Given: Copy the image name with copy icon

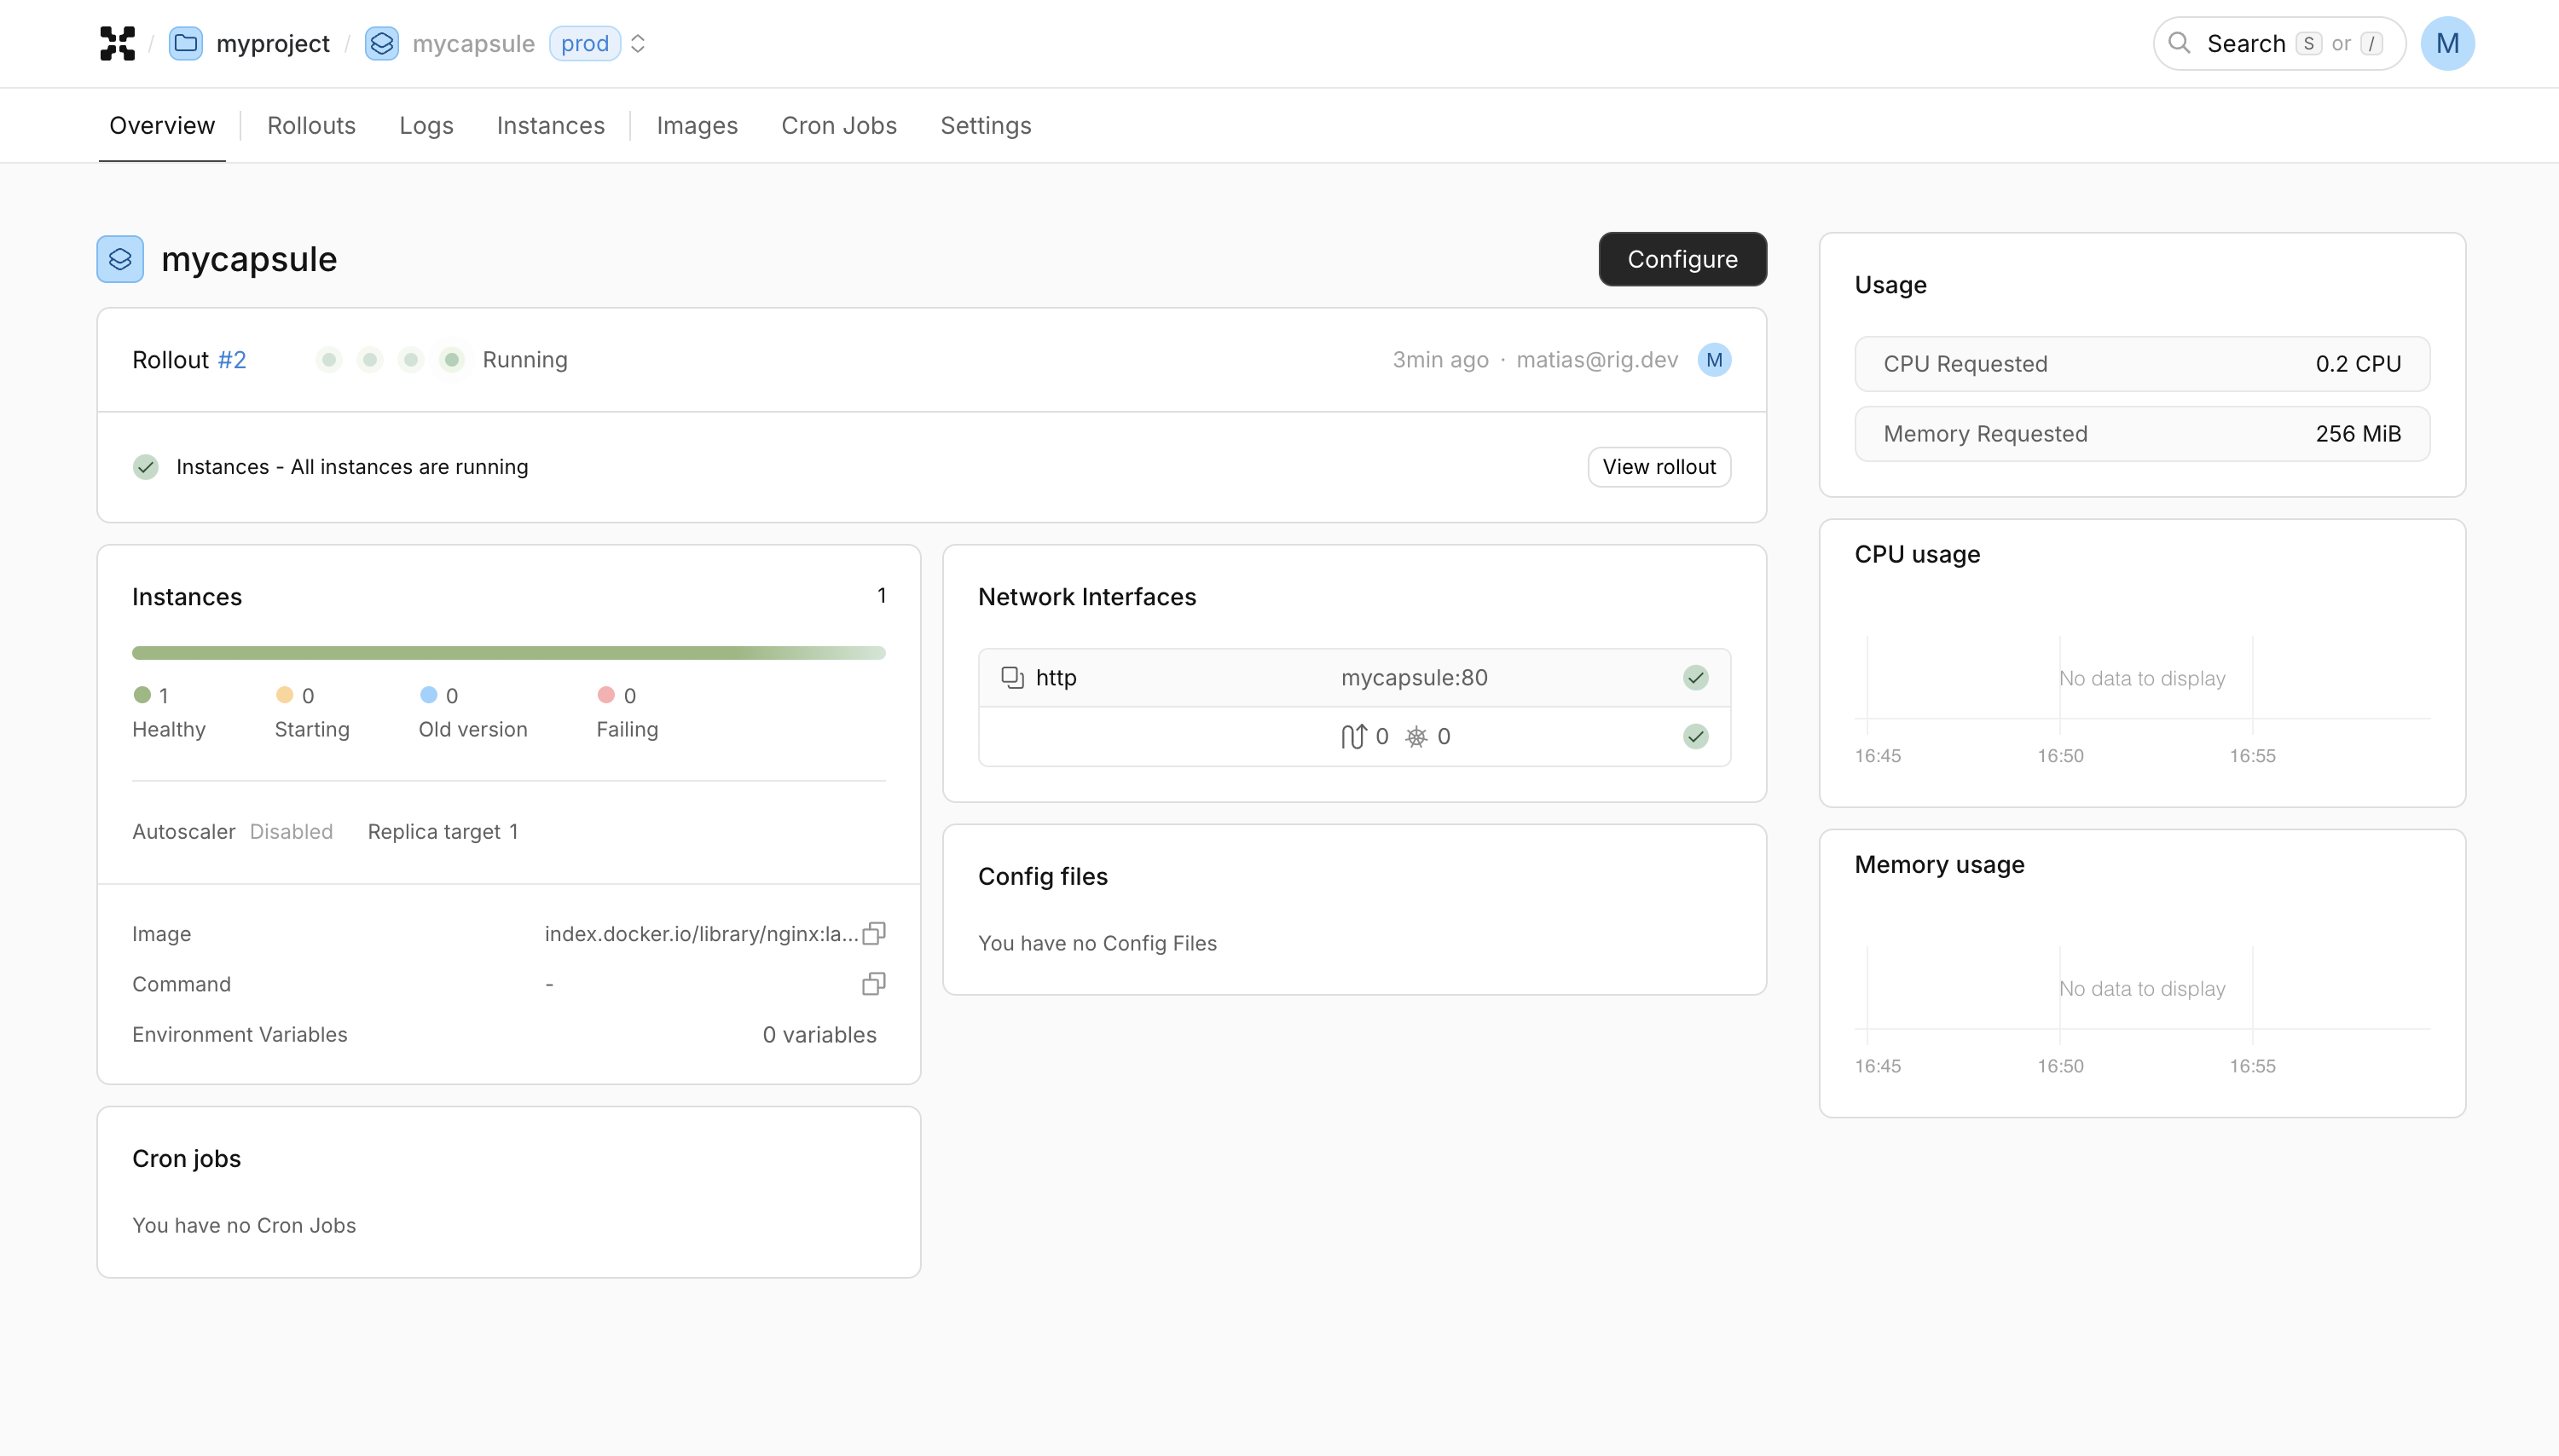Looking at the screenshot, I should tap(873, 934).
